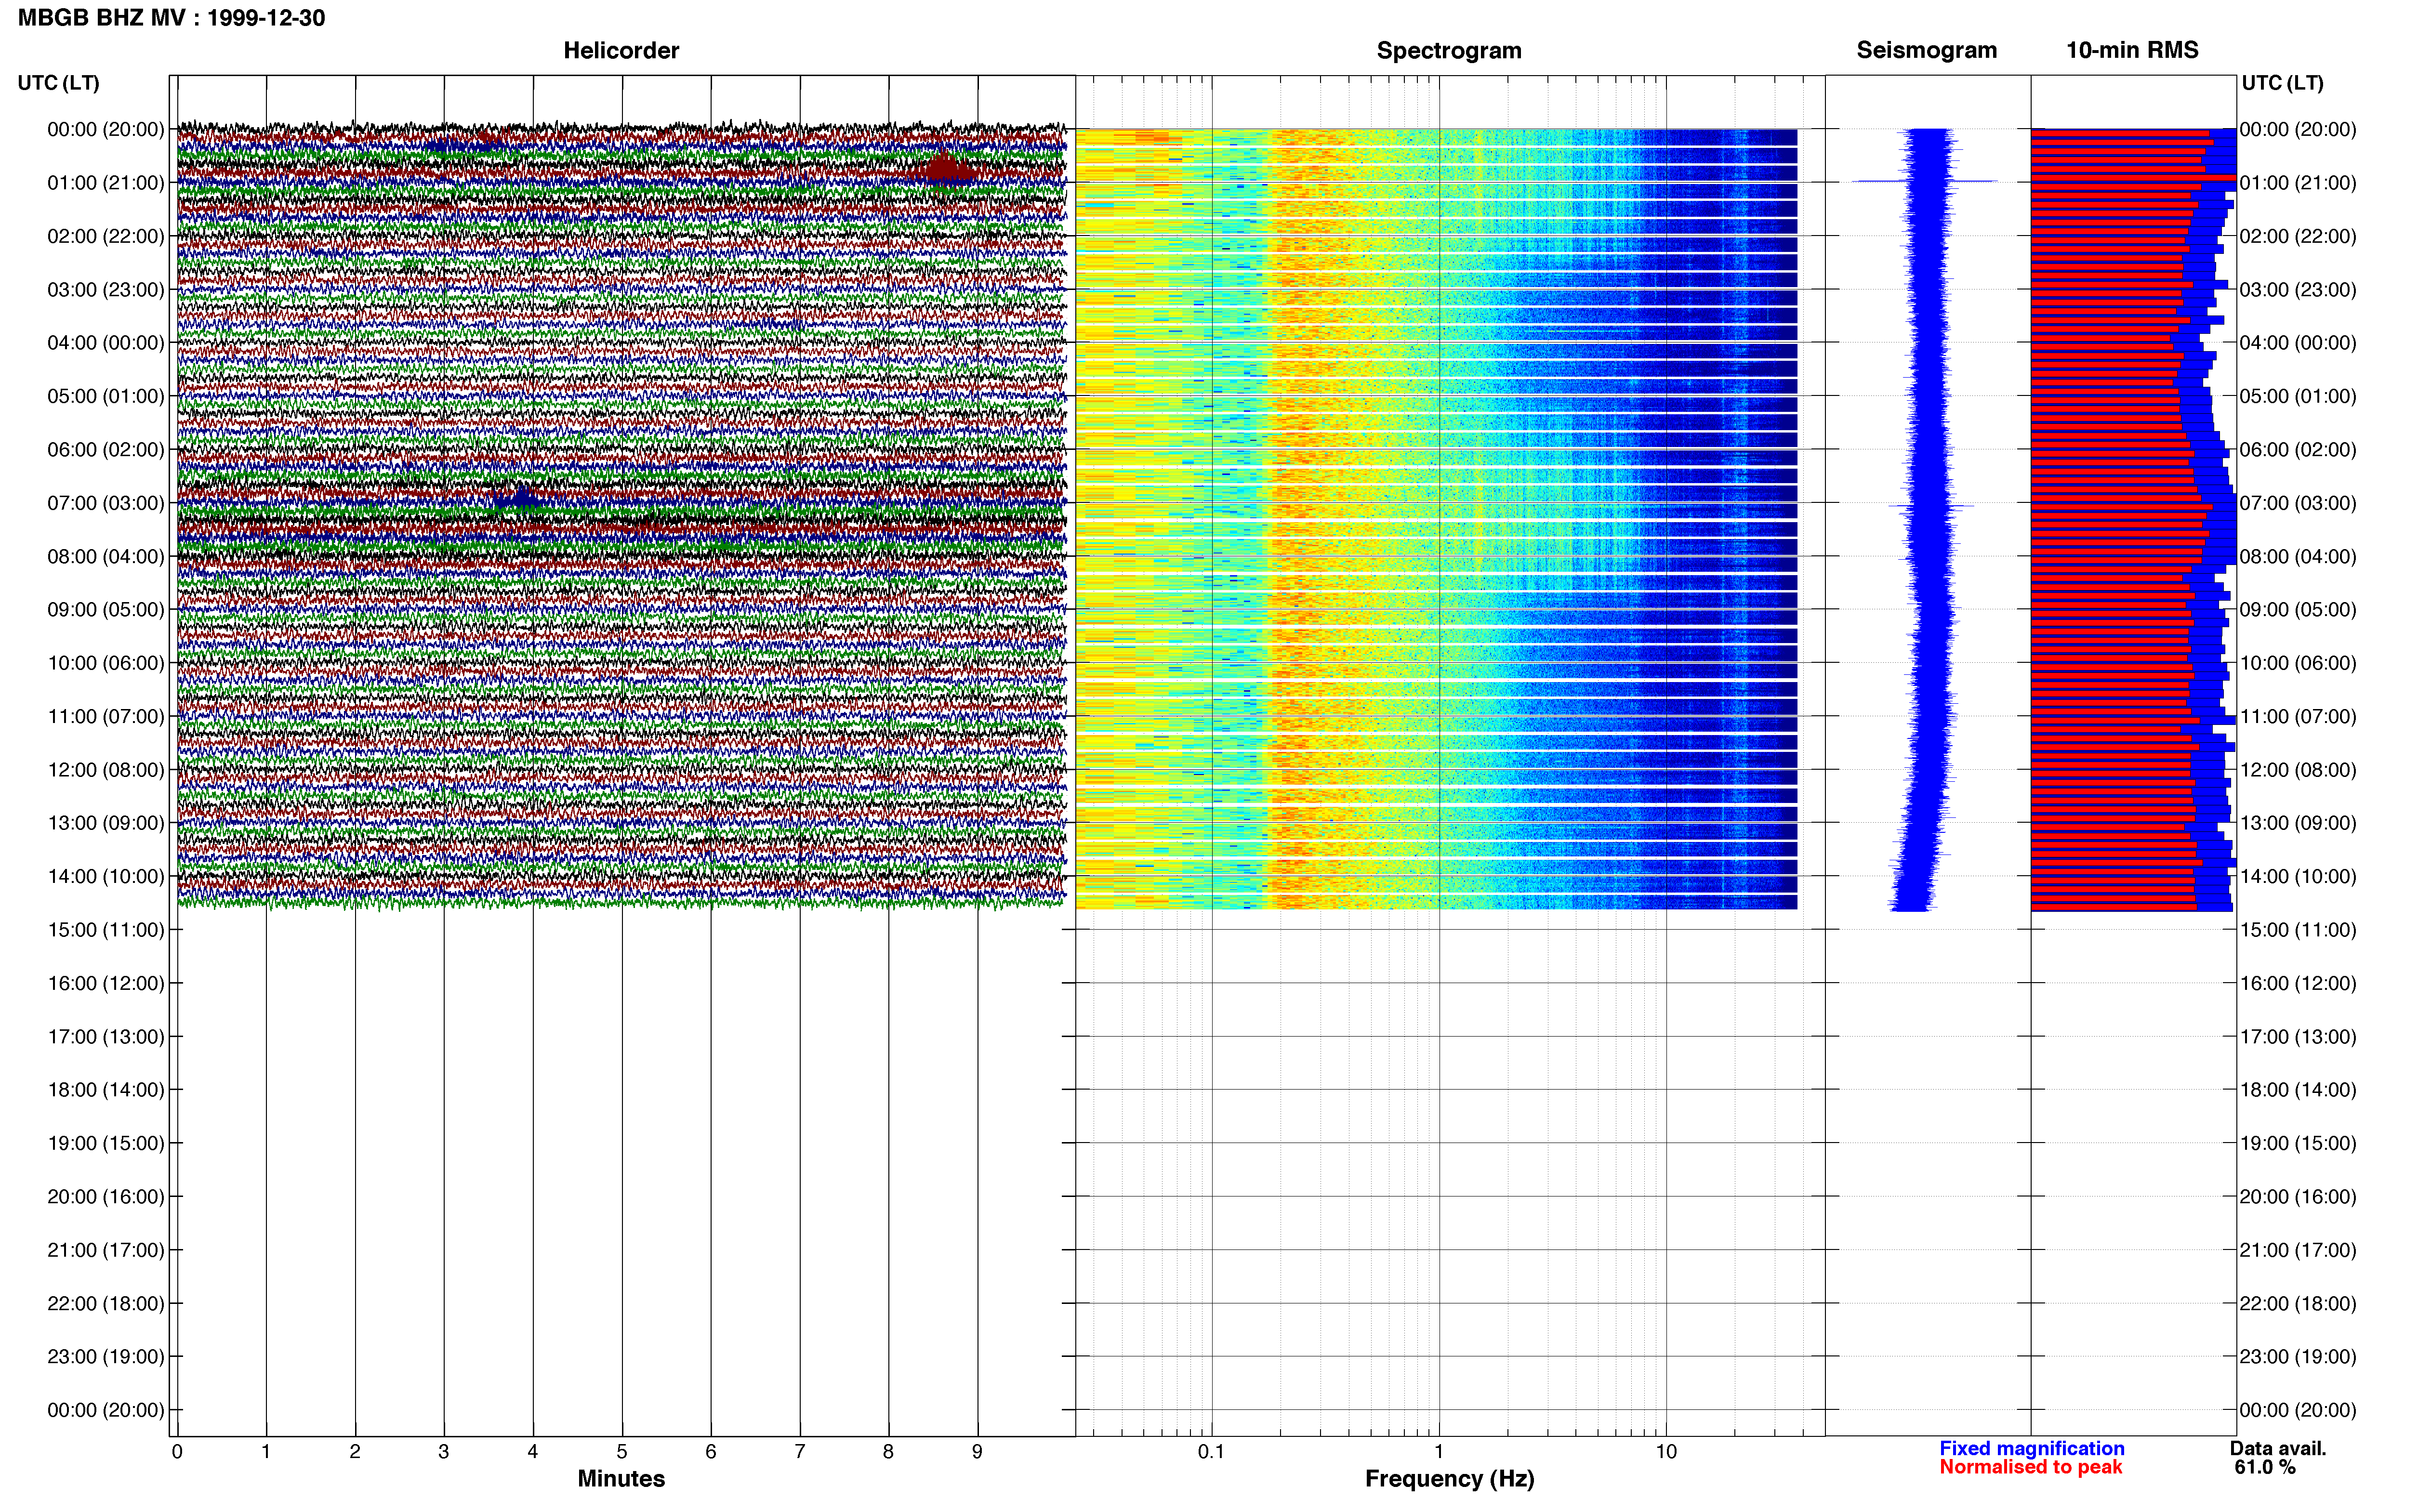Click the 'Normalised to peak' legend text
Screen dimensions: 2418x1512
2031,1467
